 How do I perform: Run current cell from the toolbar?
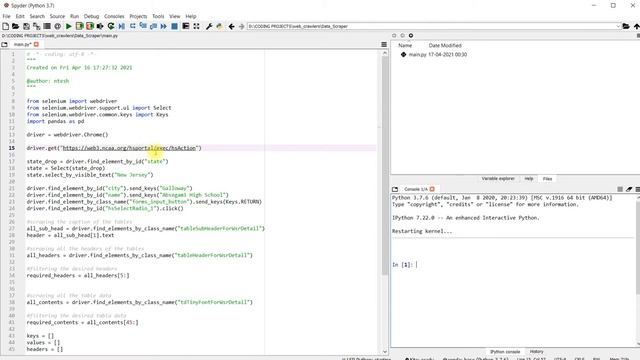(79, 26)
